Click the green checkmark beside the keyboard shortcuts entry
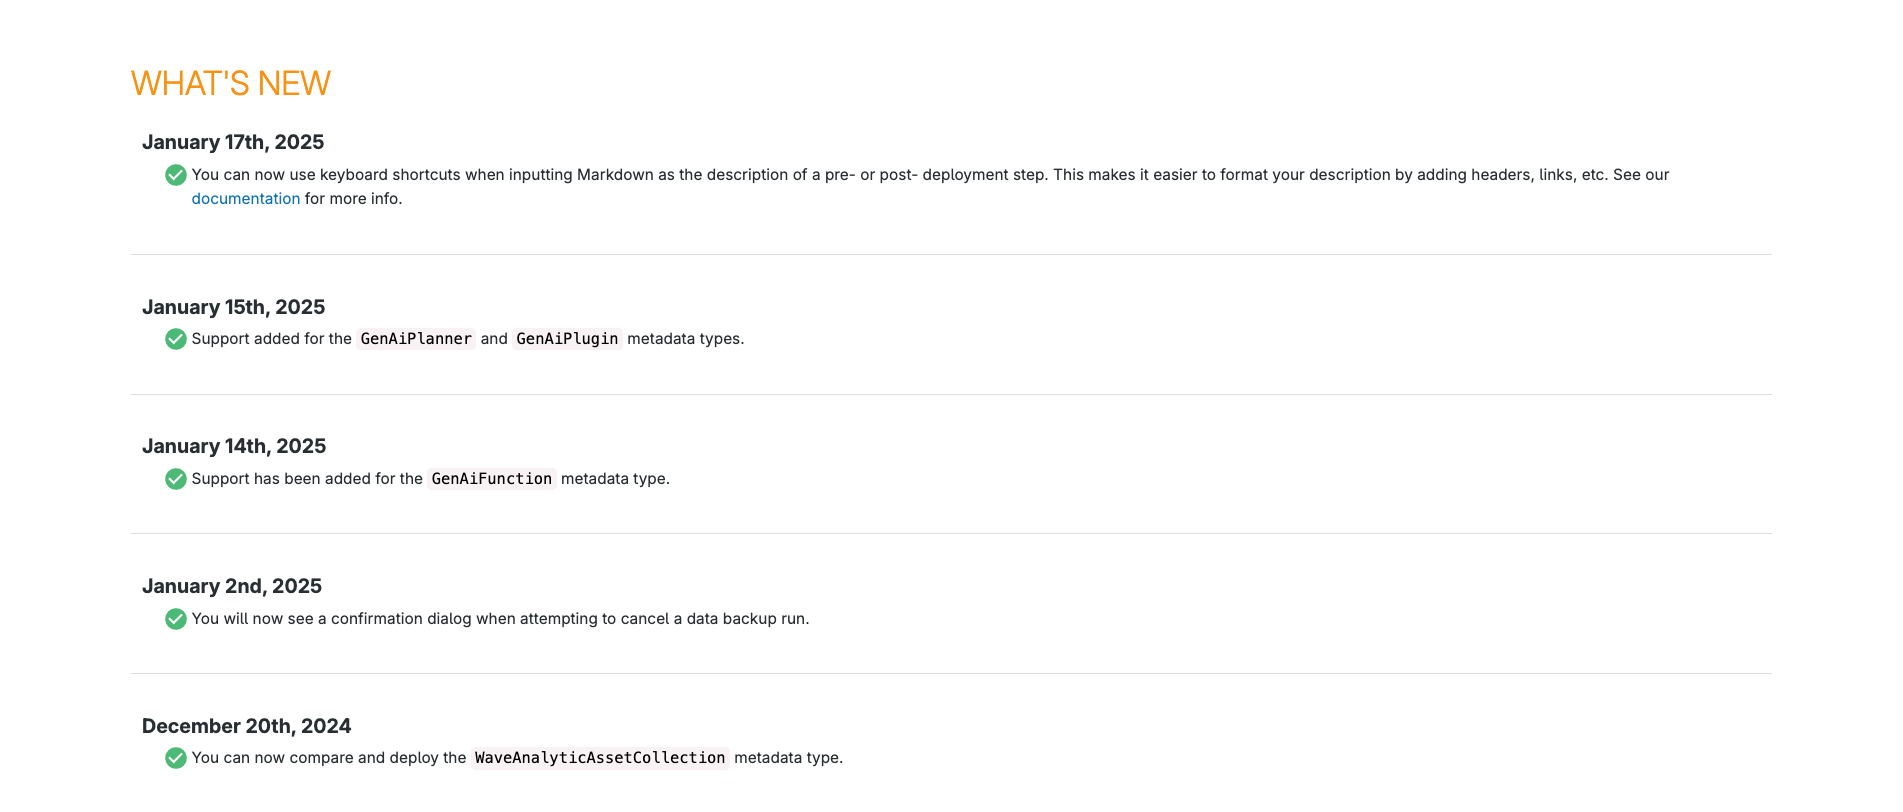1903x812 pixels. tap(175, 175)
